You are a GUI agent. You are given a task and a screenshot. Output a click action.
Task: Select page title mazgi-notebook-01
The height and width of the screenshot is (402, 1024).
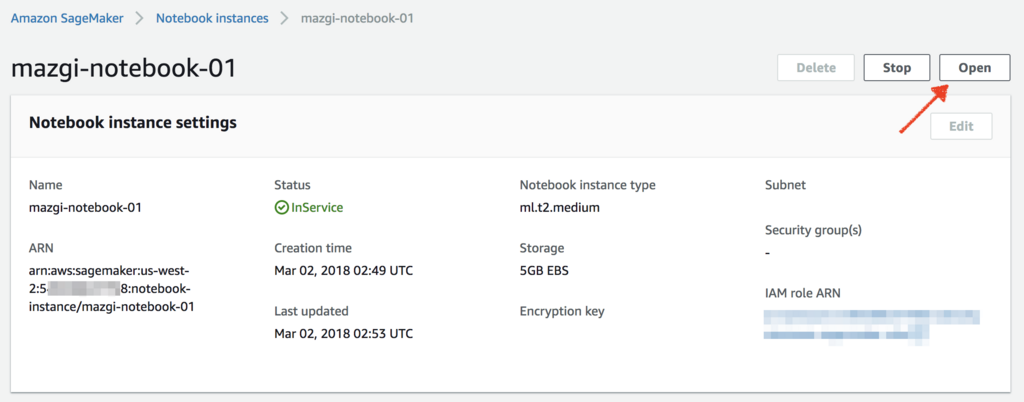tap(123, 69)
